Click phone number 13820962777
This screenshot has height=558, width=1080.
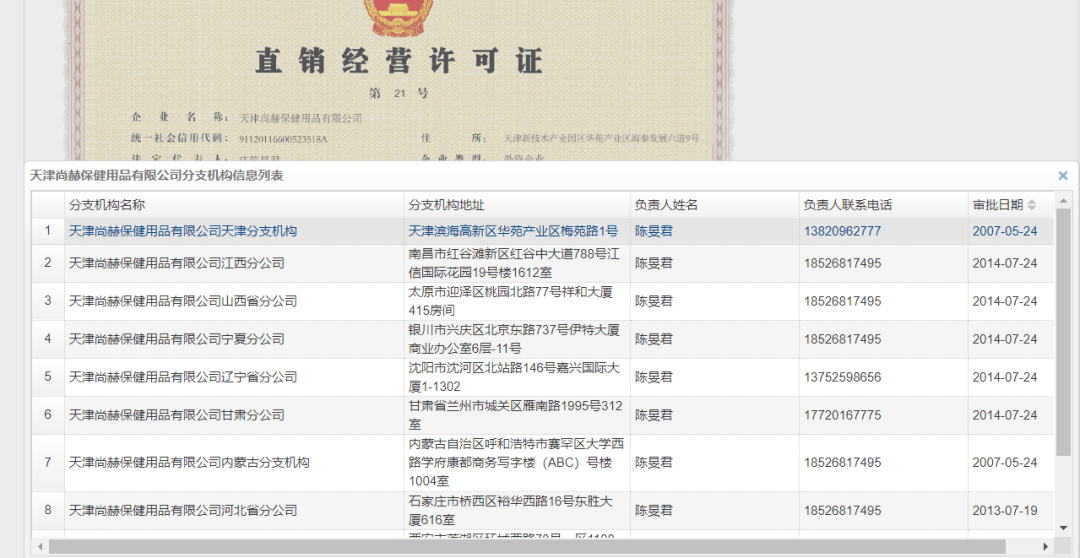tap(842, 231)
